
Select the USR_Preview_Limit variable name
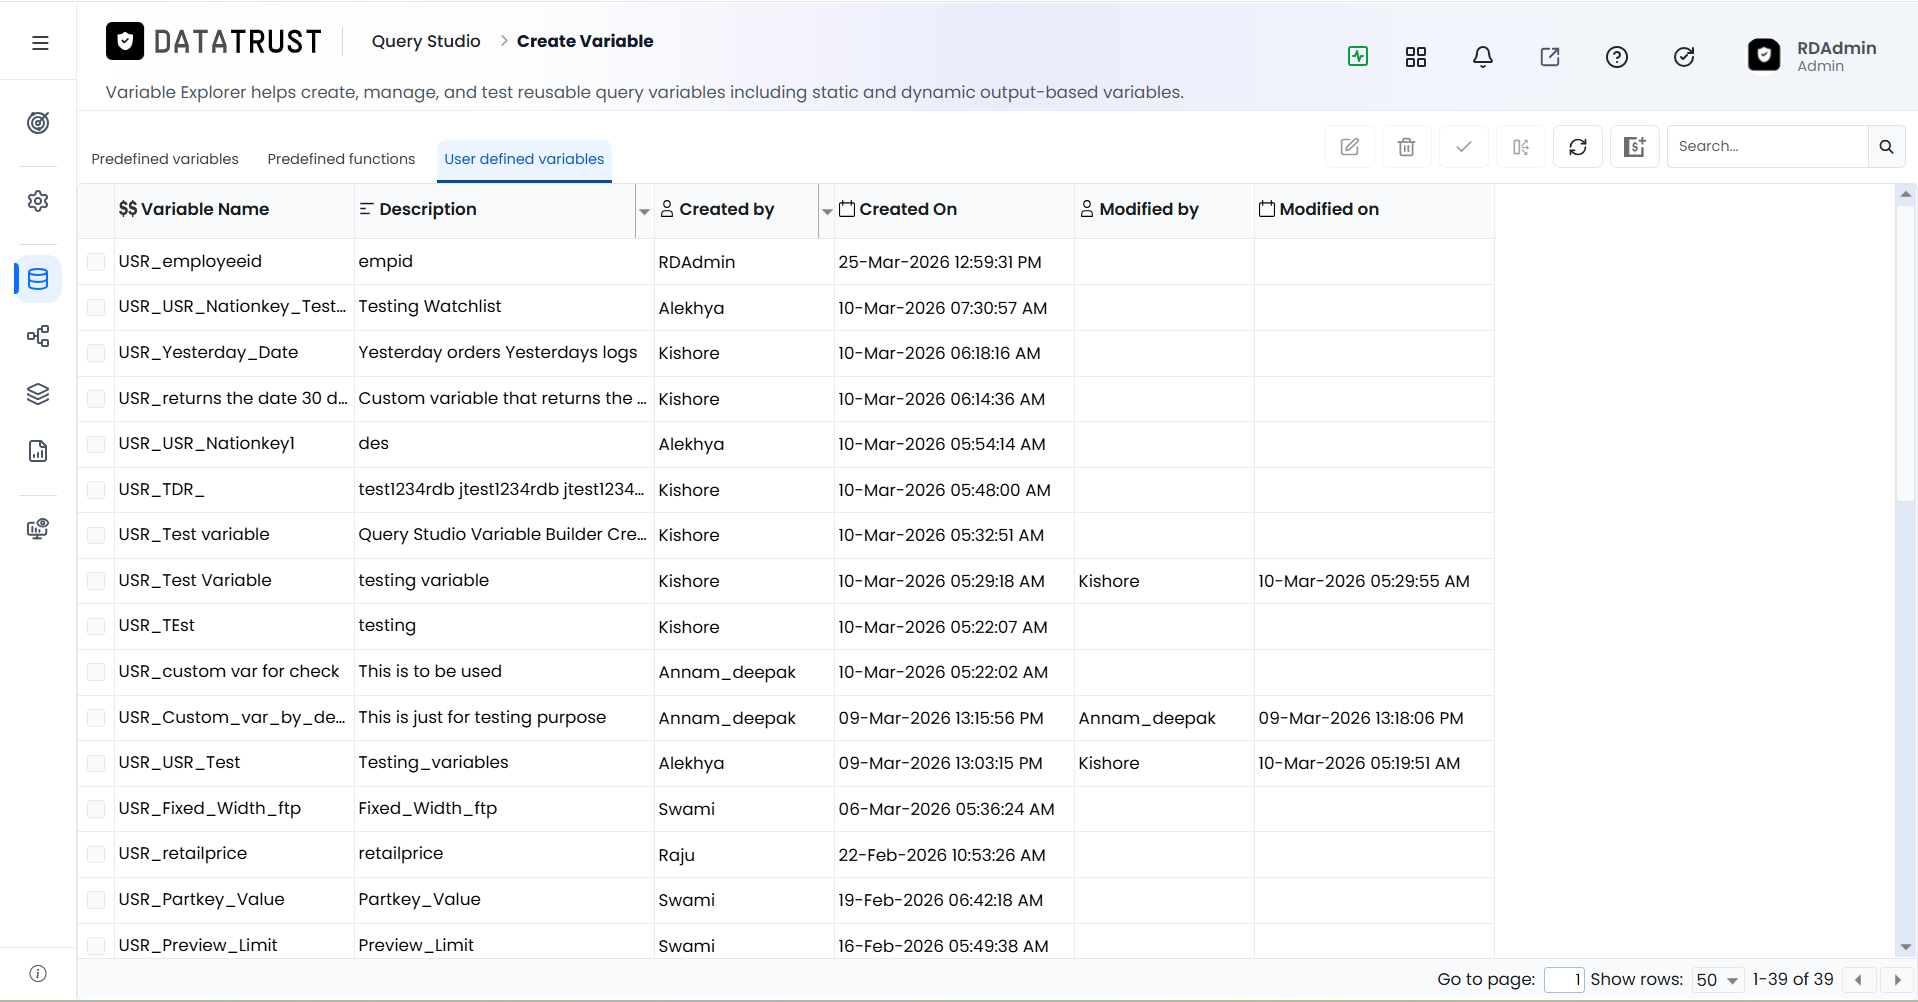[x=198, y=945]
